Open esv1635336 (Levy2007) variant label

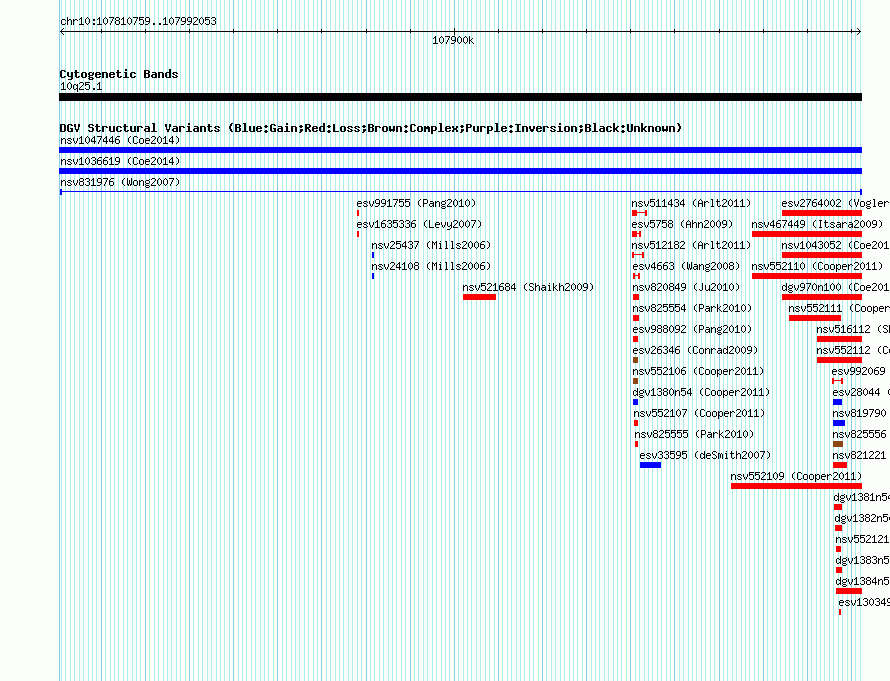click(x=419, y=224)
